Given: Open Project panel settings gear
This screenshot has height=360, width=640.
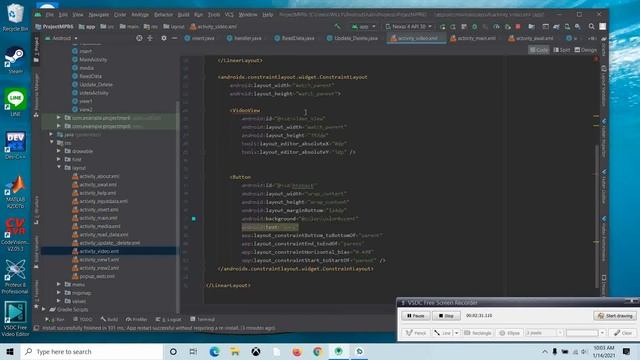Looking at the screenshot, I should point(164,38).
